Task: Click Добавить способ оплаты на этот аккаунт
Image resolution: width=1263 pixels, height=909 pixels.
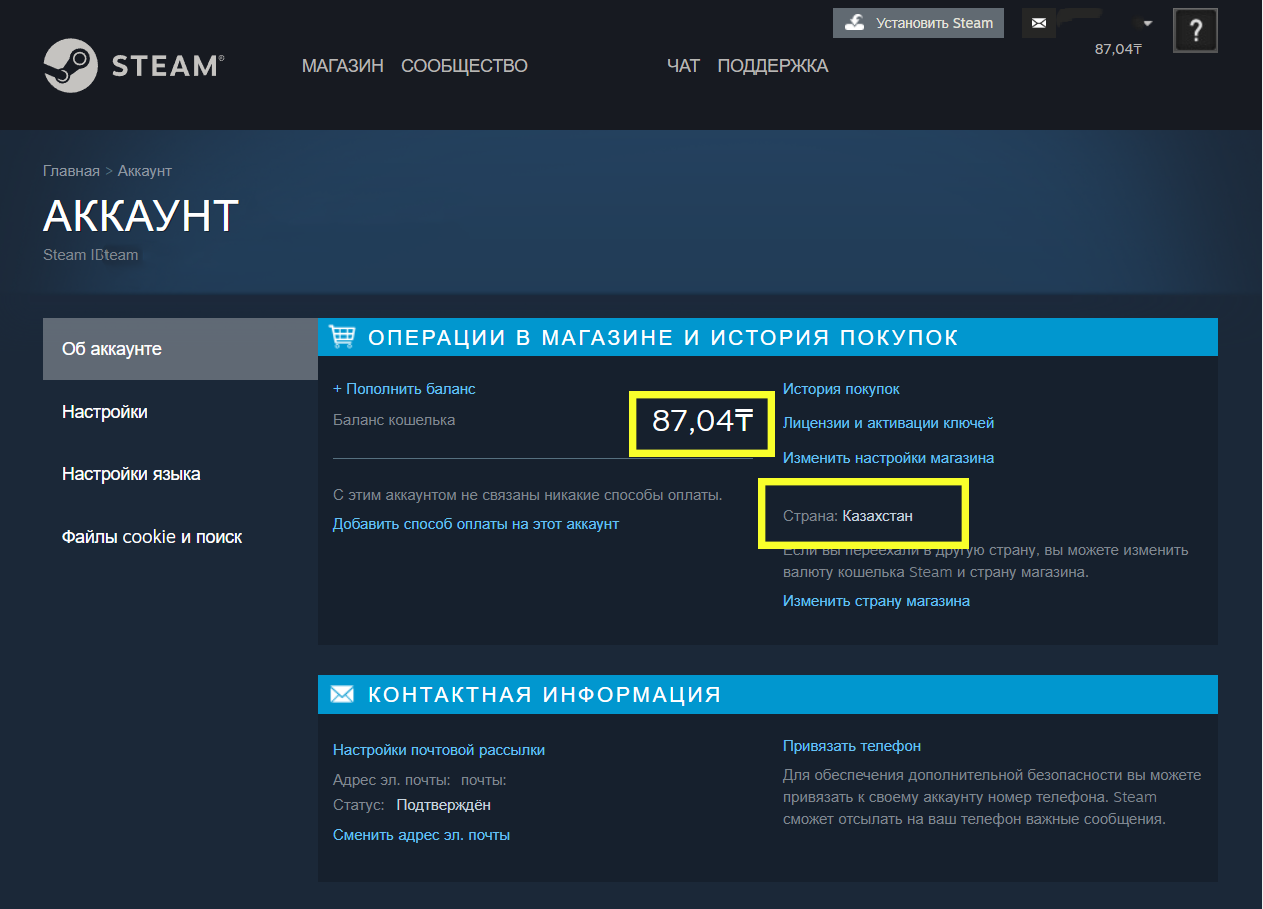Action: (476, 524)
